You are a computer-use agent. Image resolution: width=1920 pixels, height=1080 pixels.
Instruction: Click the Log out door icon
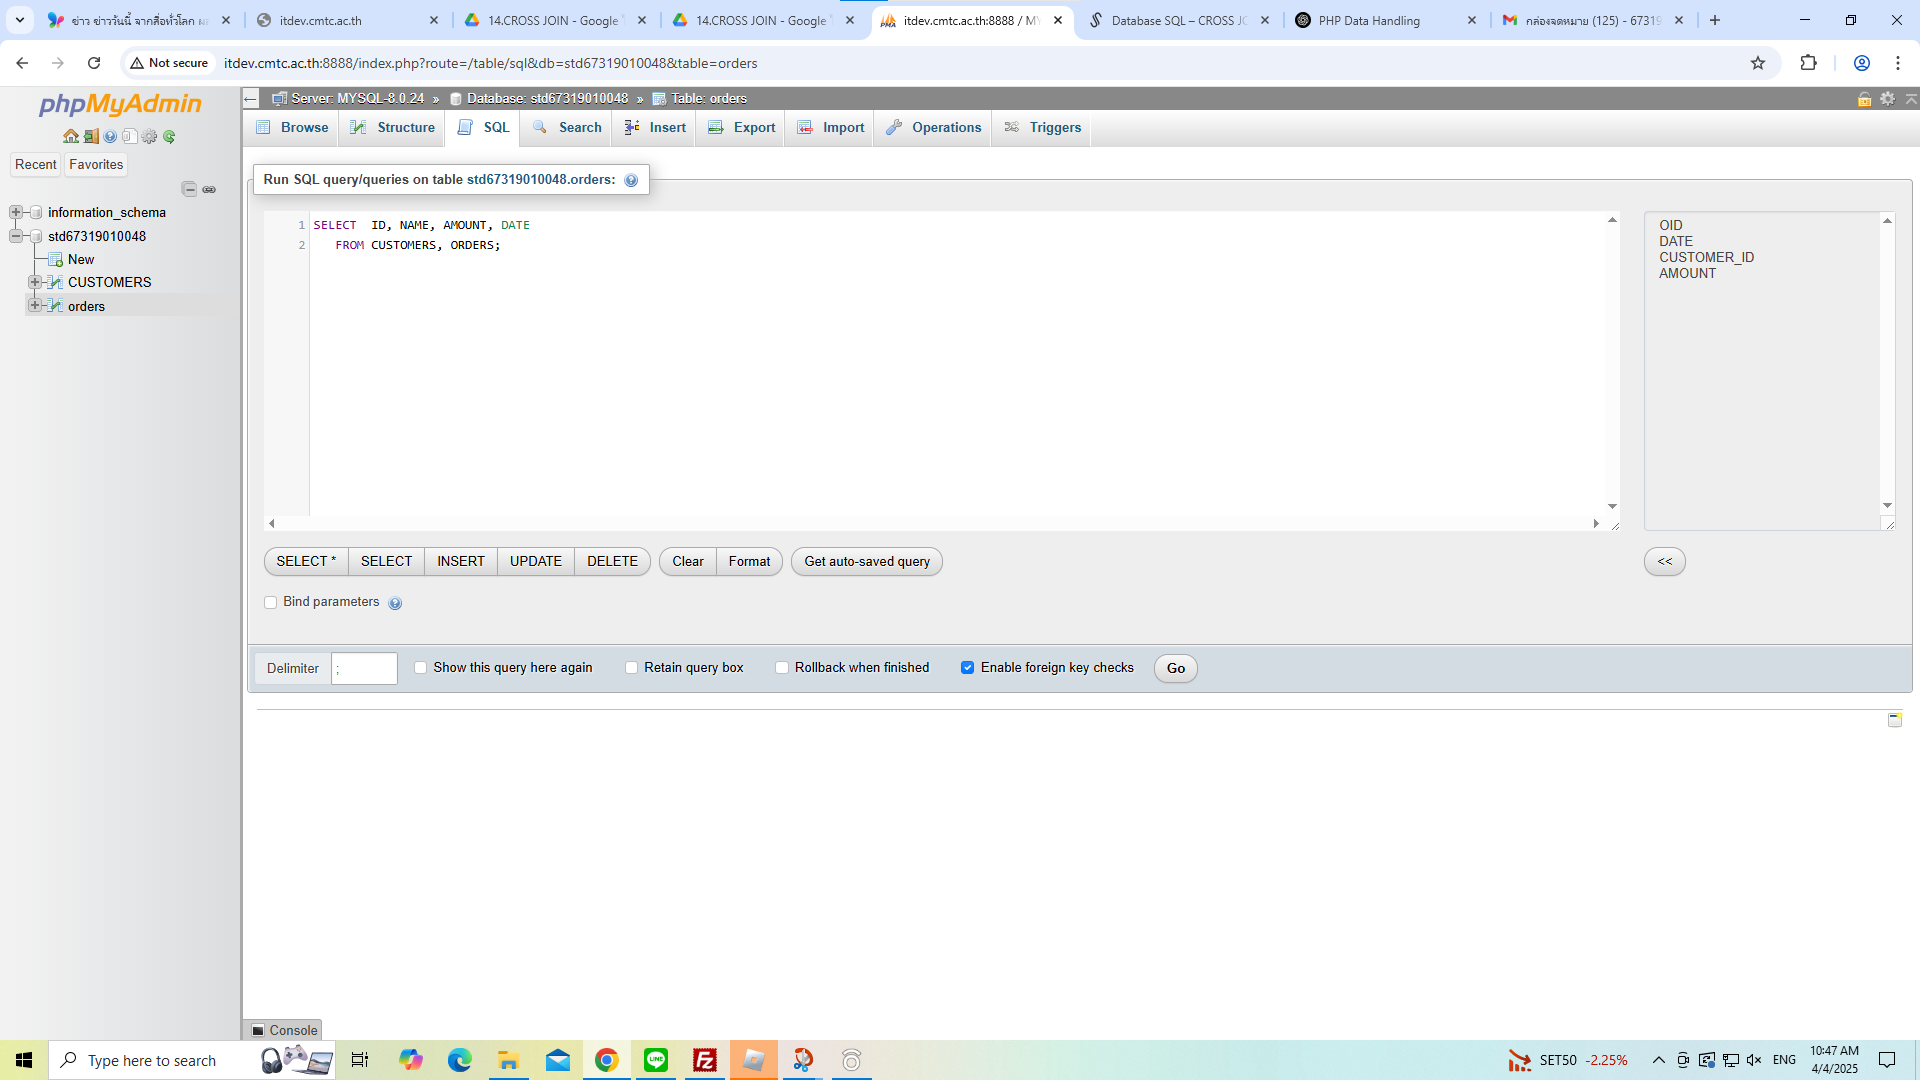pos(91,136)
